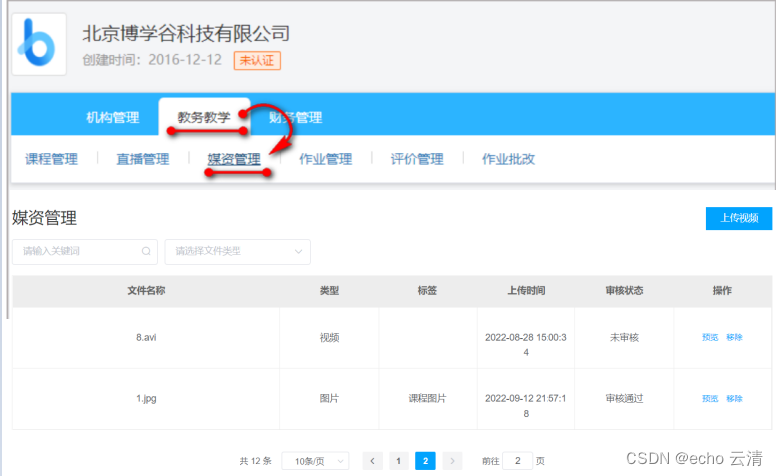Go to 直播管理 submenu item
This screenshot has width=778, height=476.
143,159
